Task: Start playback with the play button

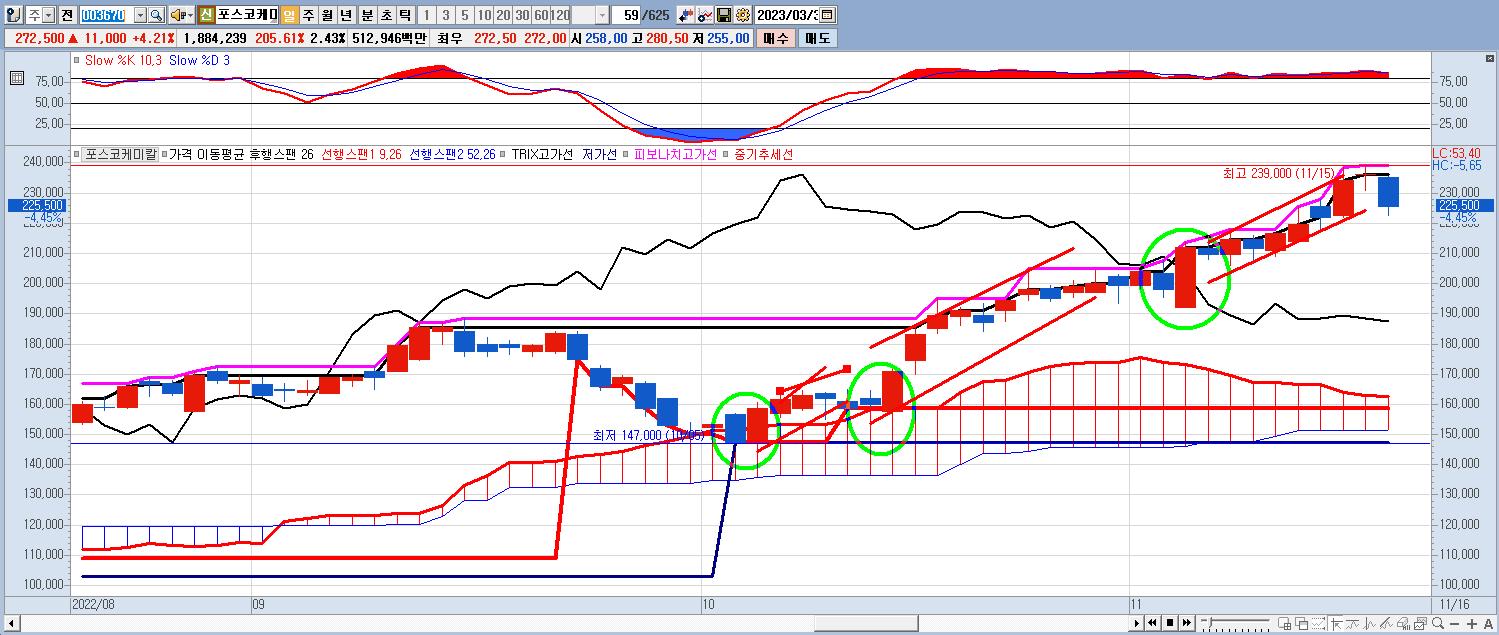Action: (1136, 623)
